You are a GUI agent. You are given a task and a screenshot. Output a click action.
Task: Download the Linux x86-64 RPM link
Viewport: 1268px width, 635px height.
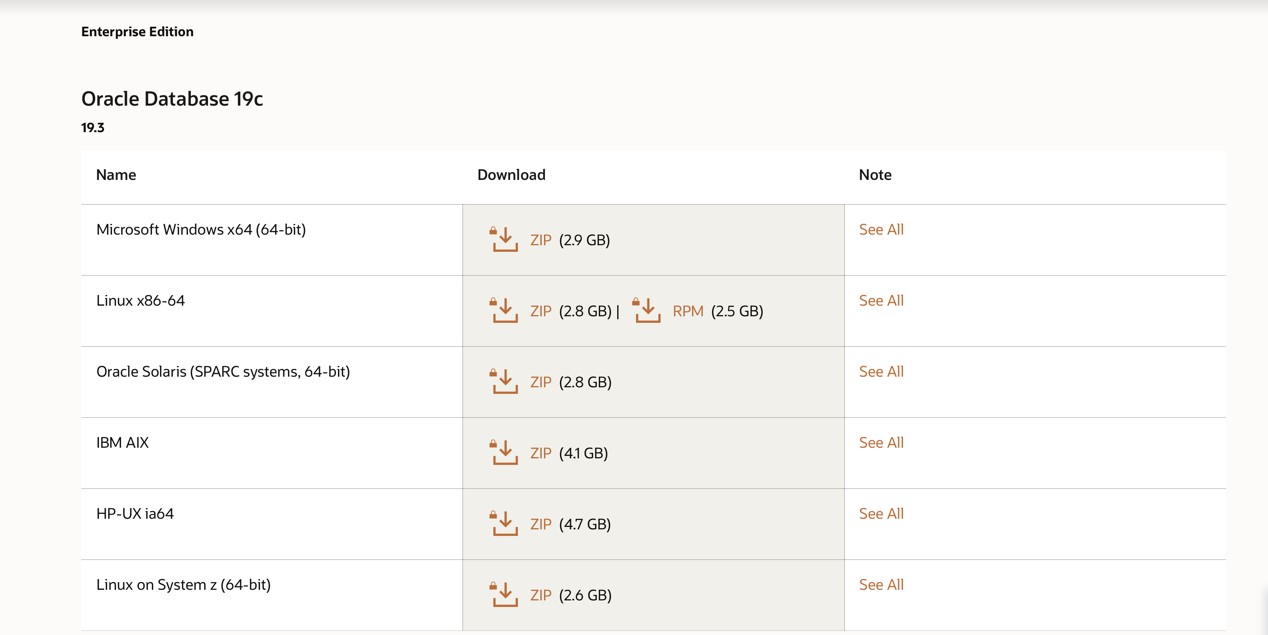[x=688, y=311]
